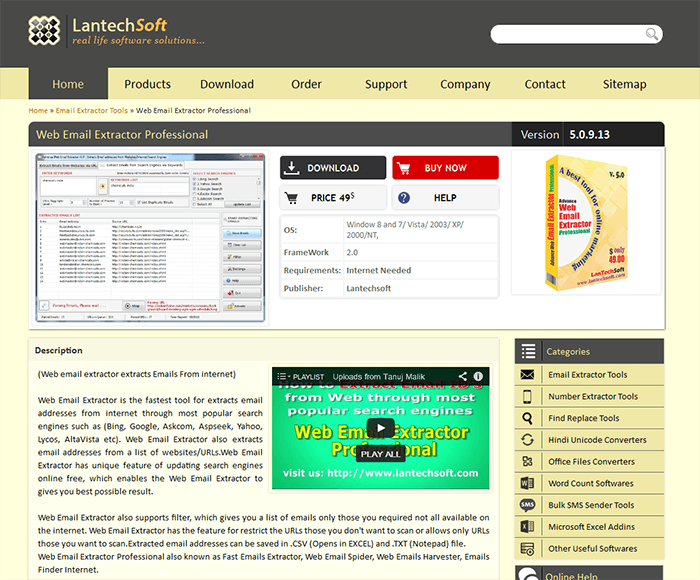
Task: Open the Support menu item
Action: click(x=386, y=84)
